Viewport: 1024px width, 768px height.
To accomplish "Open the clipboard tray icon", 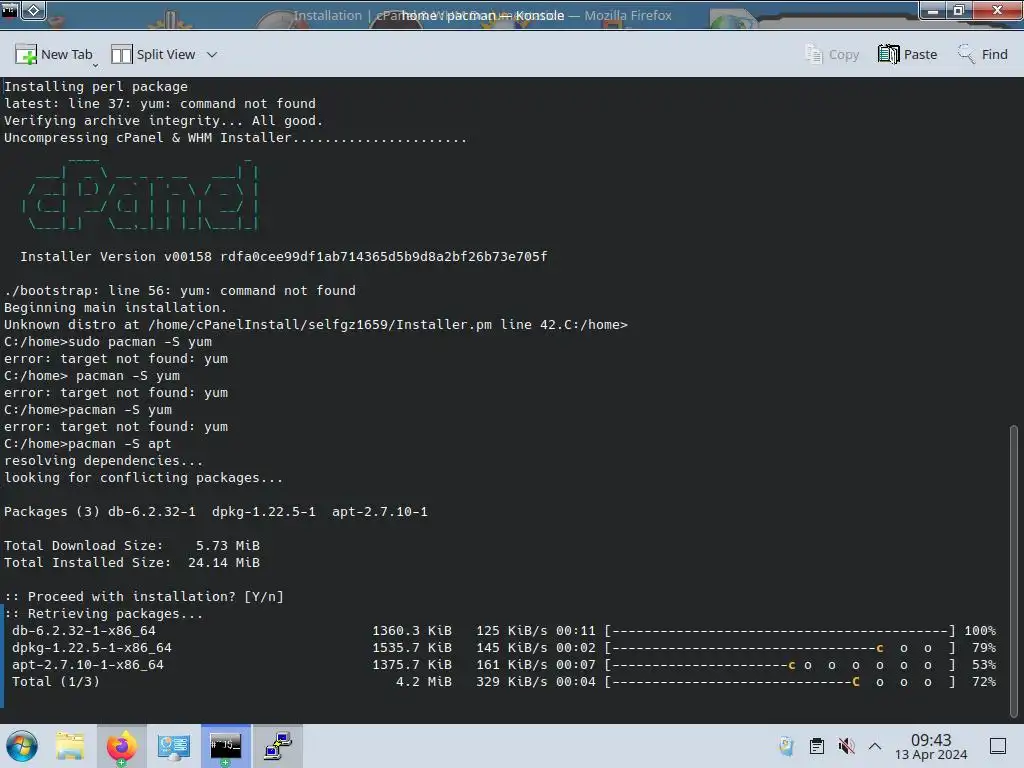I will (x=816, y=746).
